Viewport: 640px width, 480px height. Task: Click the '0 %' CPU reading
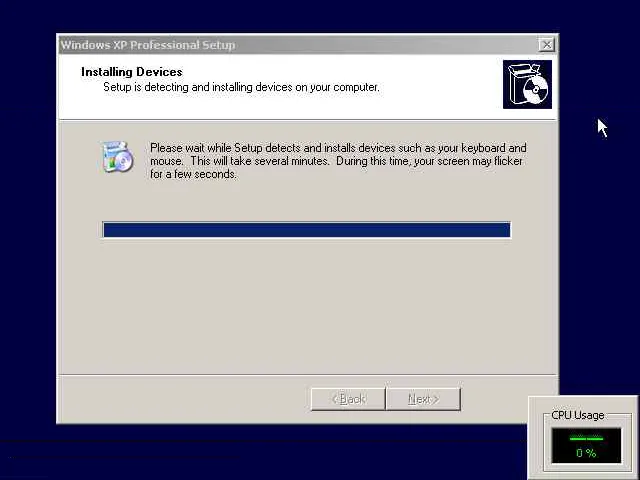pyautogui.click(x=586, y=453)
